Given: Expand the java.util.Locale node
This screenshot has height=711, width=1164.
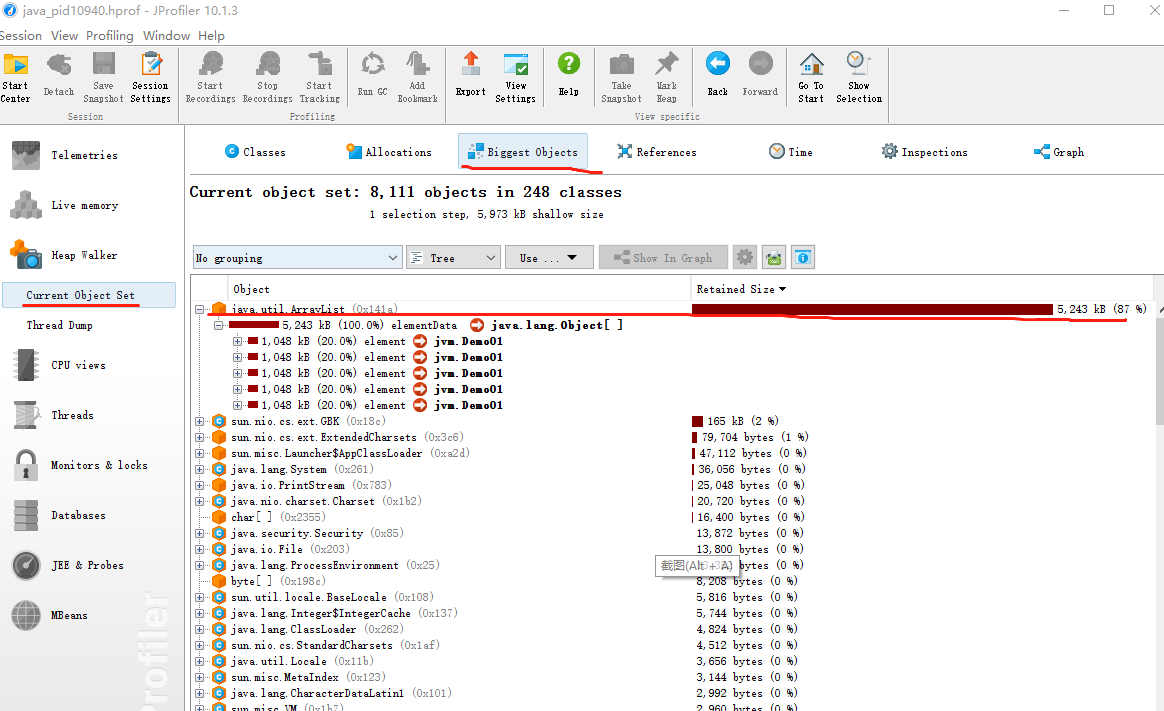Looking at the screenshot, I should coord(199,661).
